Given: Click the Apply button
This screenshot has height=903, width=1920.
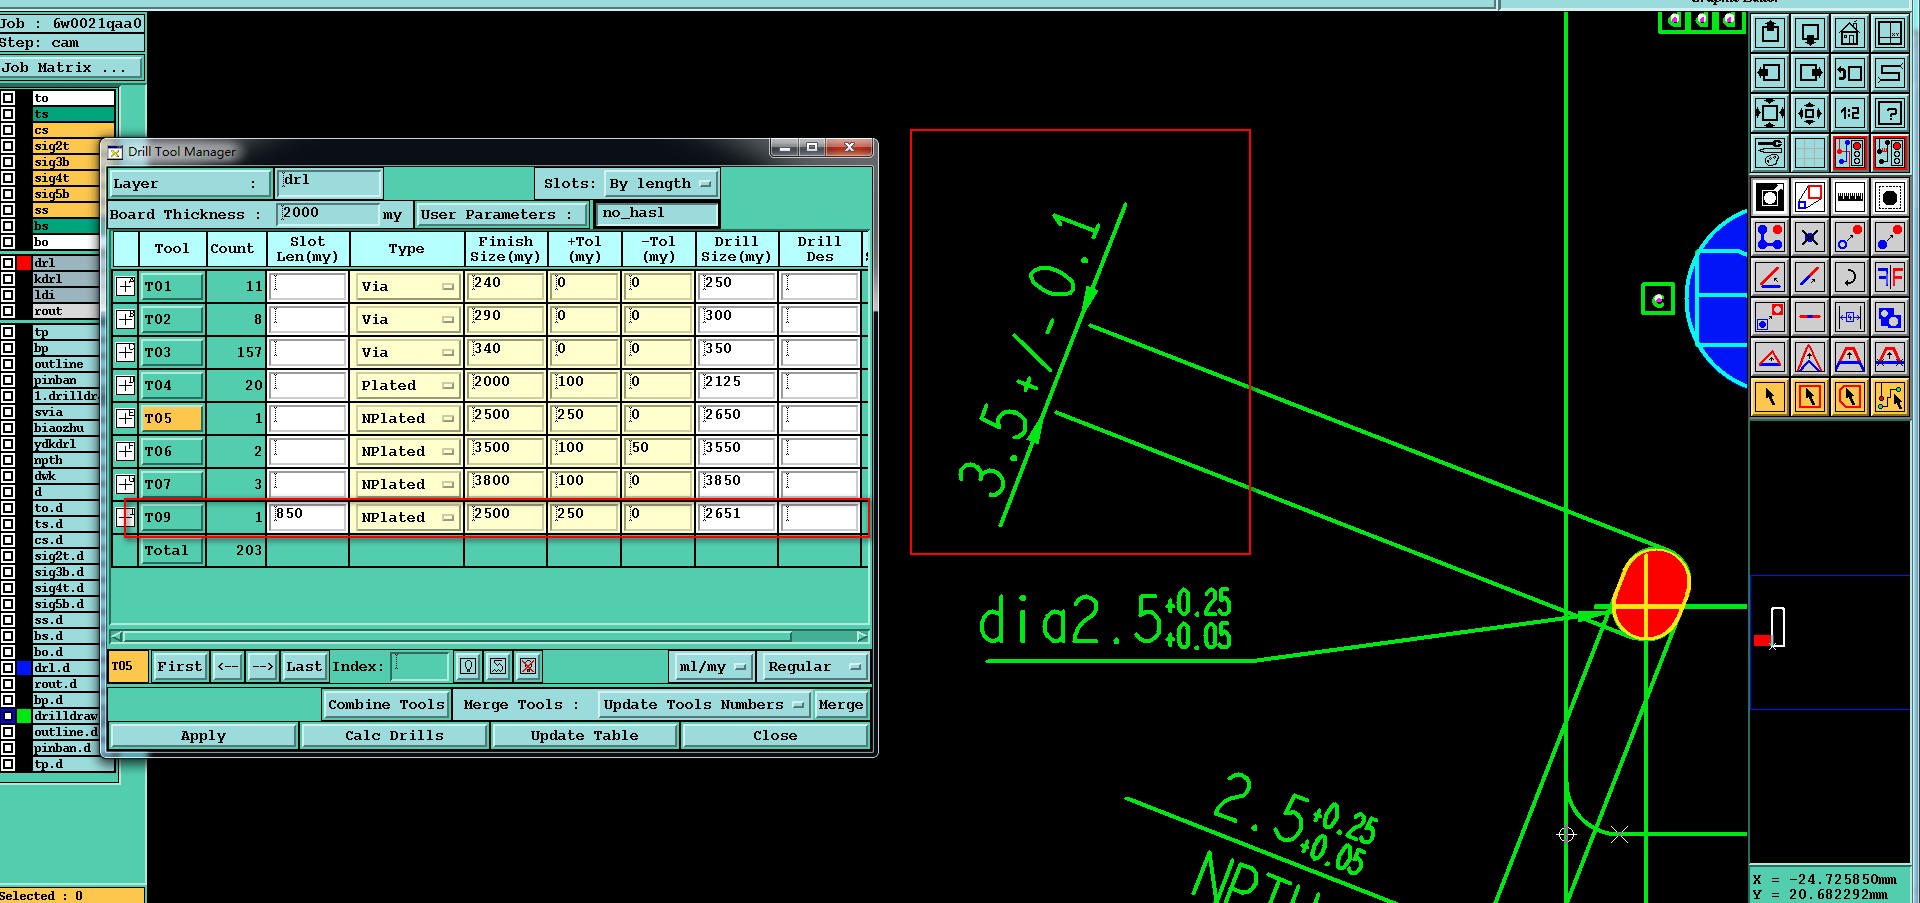Looking at the screenshot, I should (203, 736).
